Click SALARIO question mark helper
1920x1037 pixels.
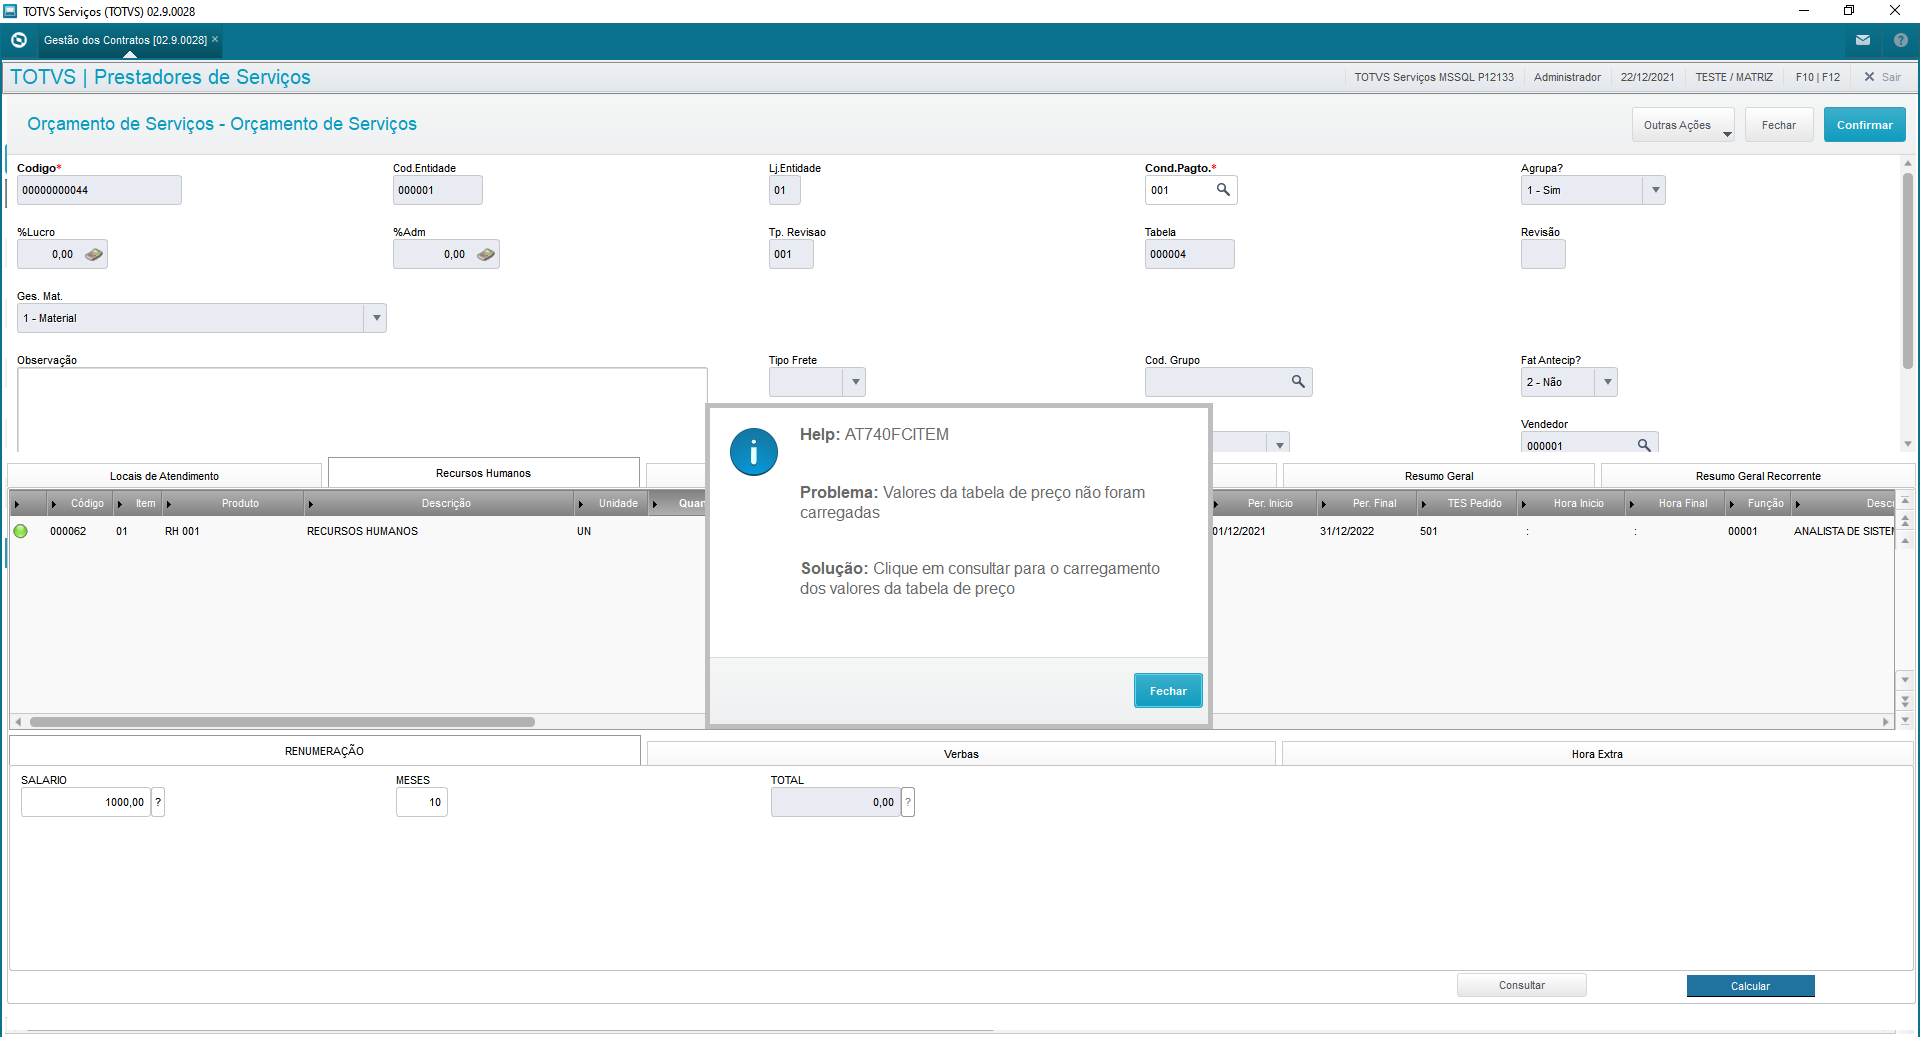tap(158, 802)
